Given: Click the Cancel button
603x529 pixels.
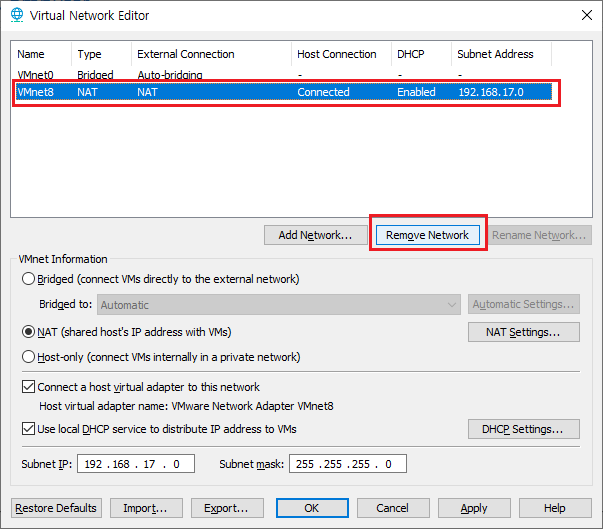Looking at the screenshot, I should tap(393, 508).
